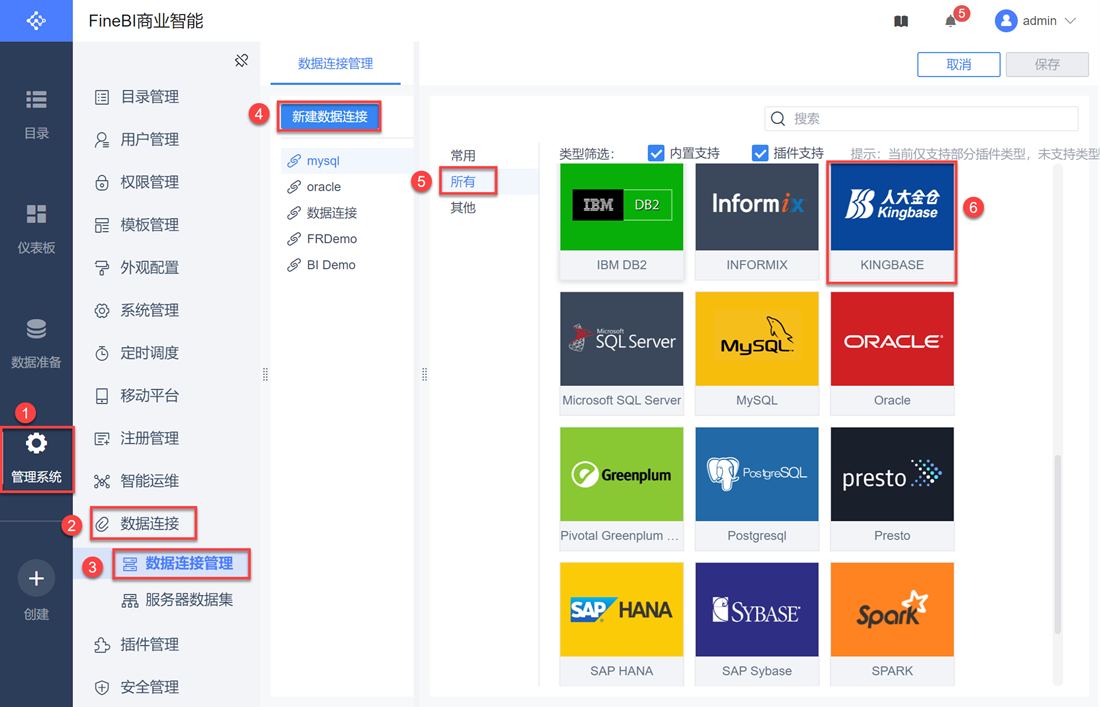Click the connection list resize handle
The width and height of the screenshot is (1100, 707).
tap(424, 375)
